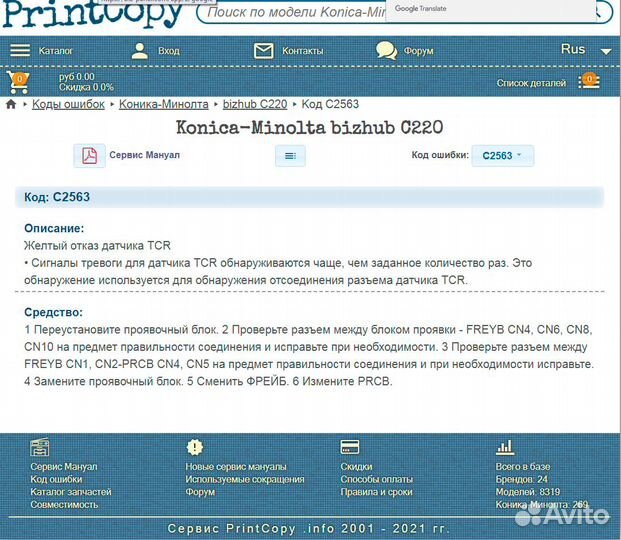Click the list view icon button
The height and width of the screenshot is (540, 621).
tap(290, 156)
